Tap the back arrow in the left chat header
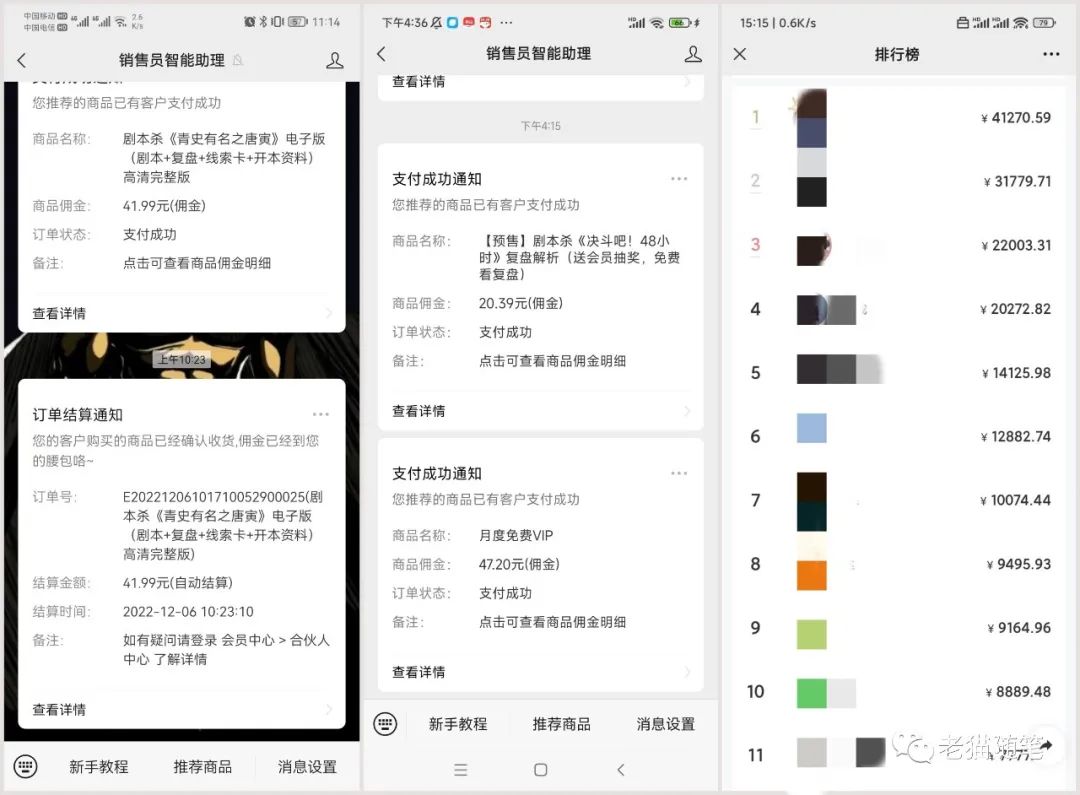The width and height of the screenshot is (1080, 795). [22, 61]
